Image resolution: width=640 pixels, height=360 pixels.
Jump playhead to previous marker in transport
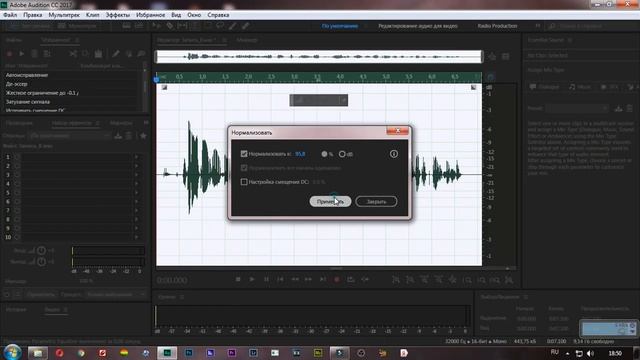click(280, 279)
